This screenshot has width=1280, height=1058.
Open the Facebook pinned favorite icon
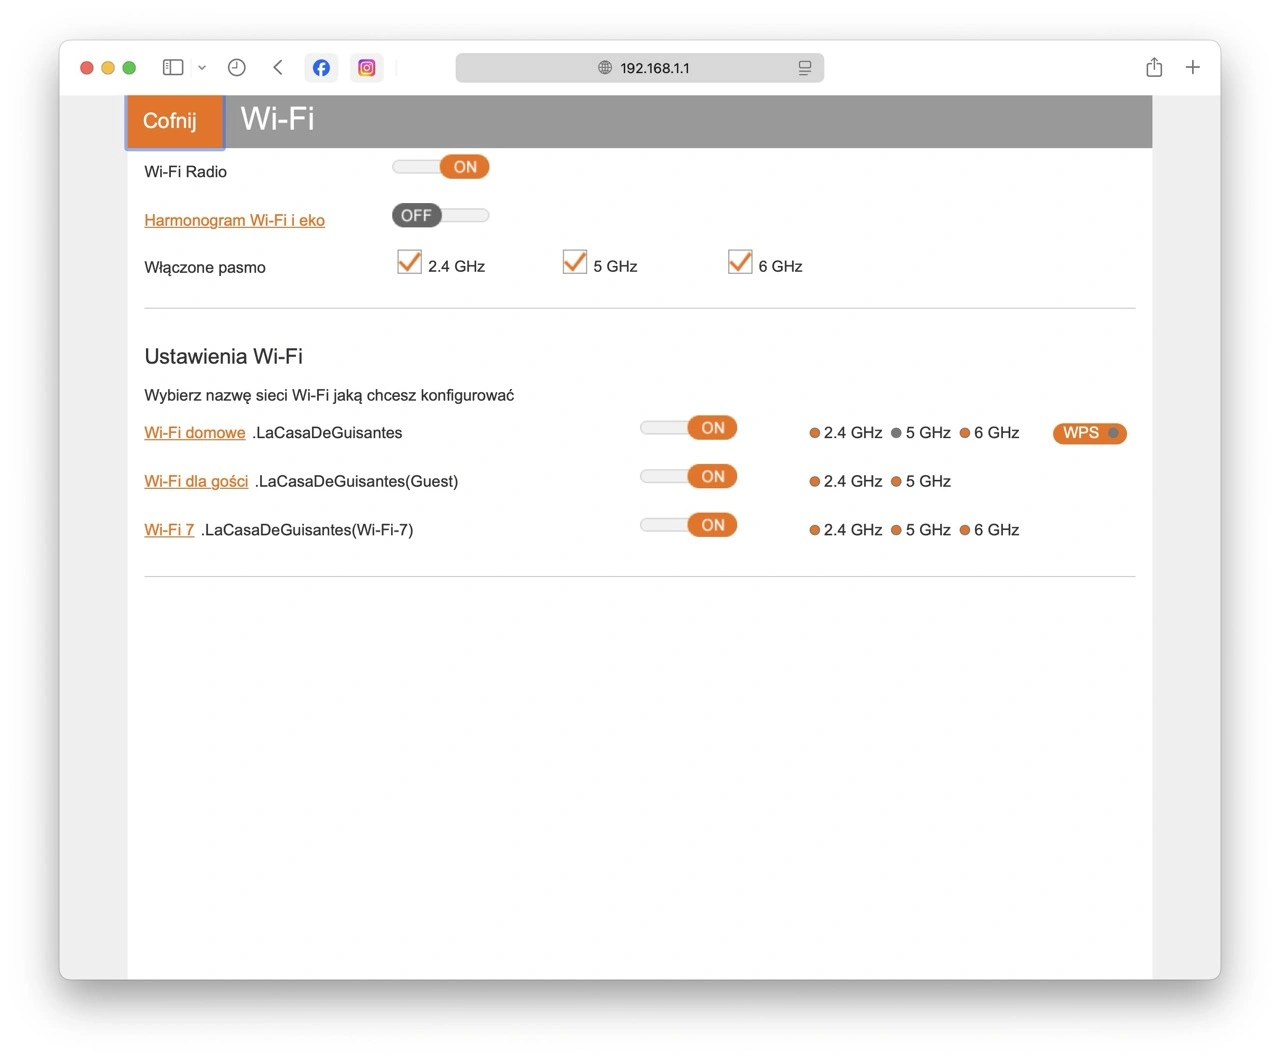tap(321, 67)
